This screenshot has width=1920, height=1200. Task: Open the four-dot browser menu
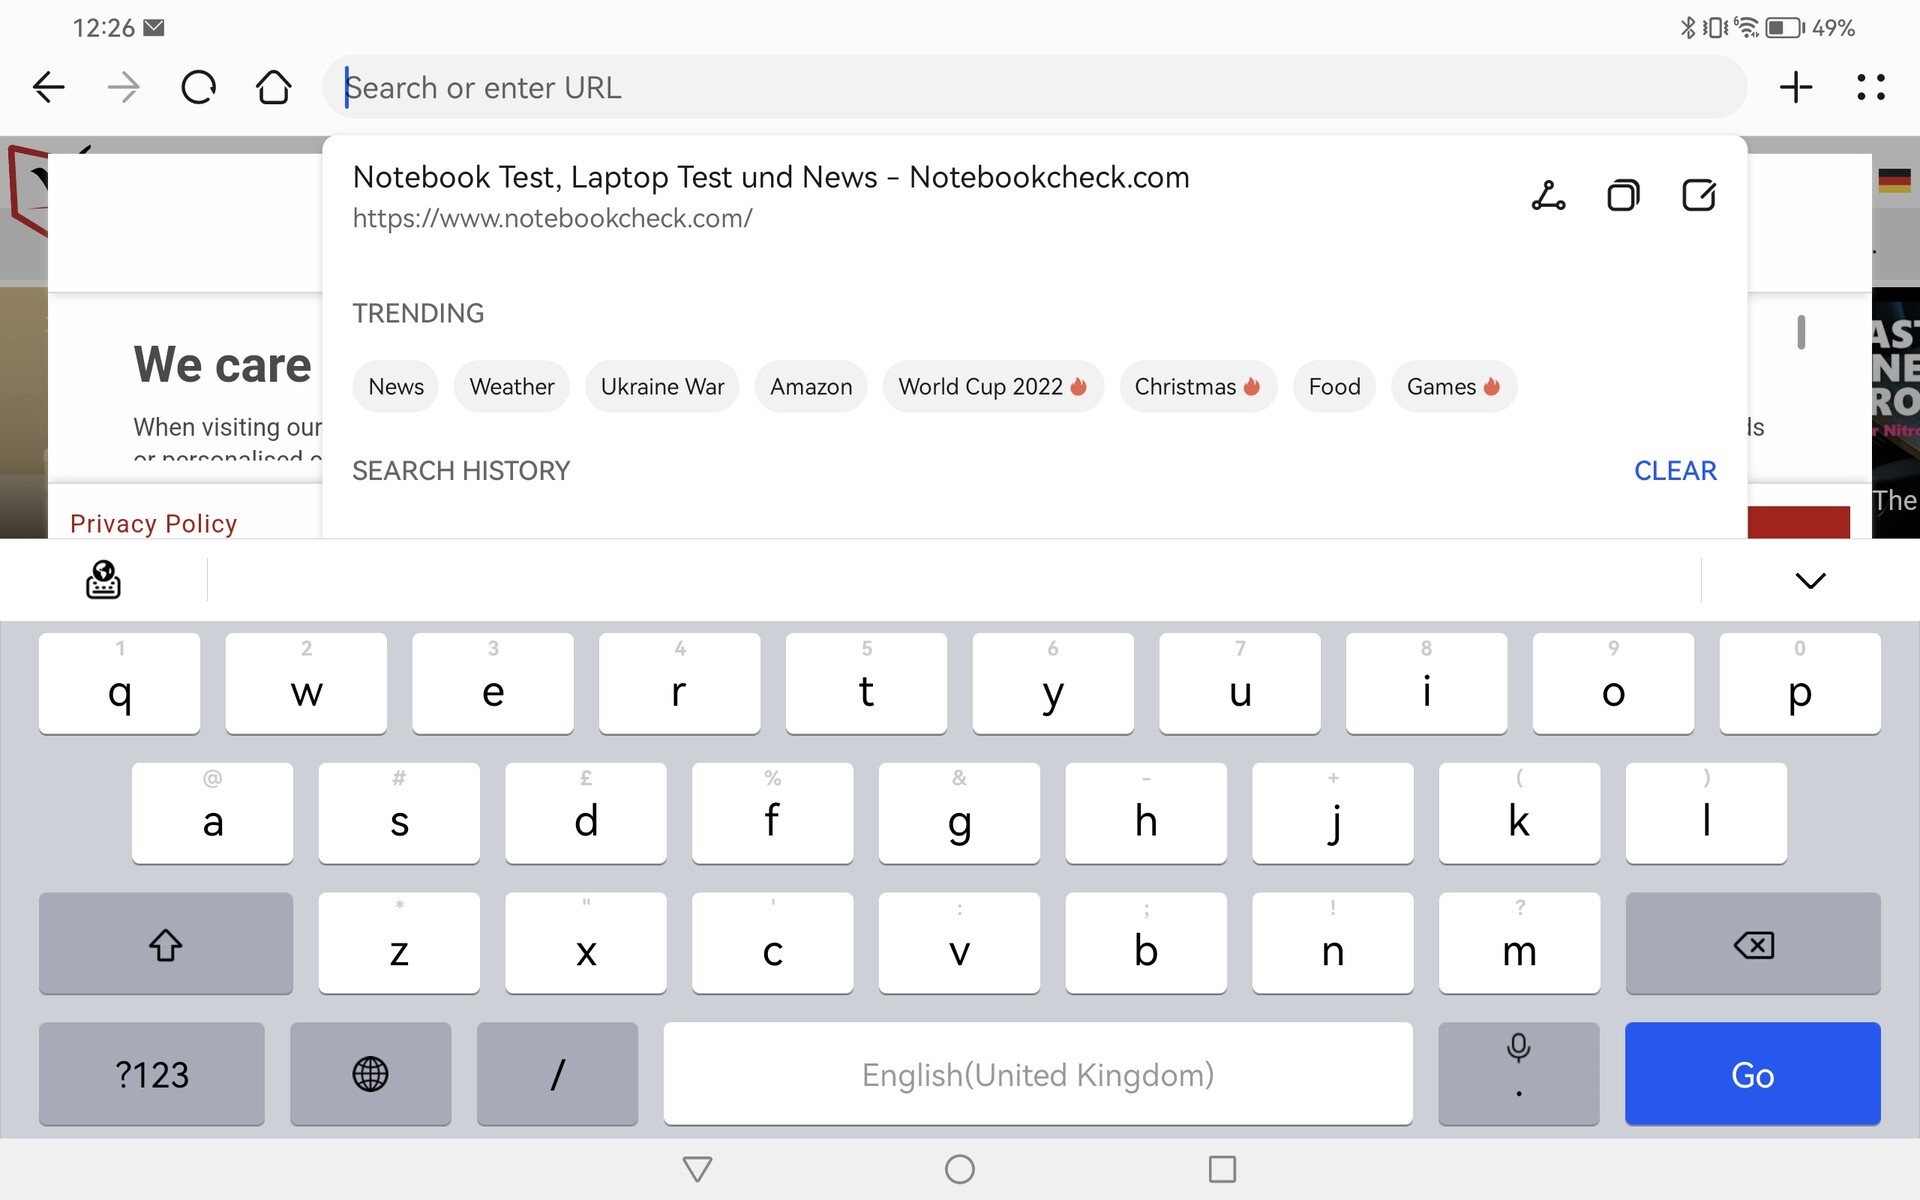1870,88
